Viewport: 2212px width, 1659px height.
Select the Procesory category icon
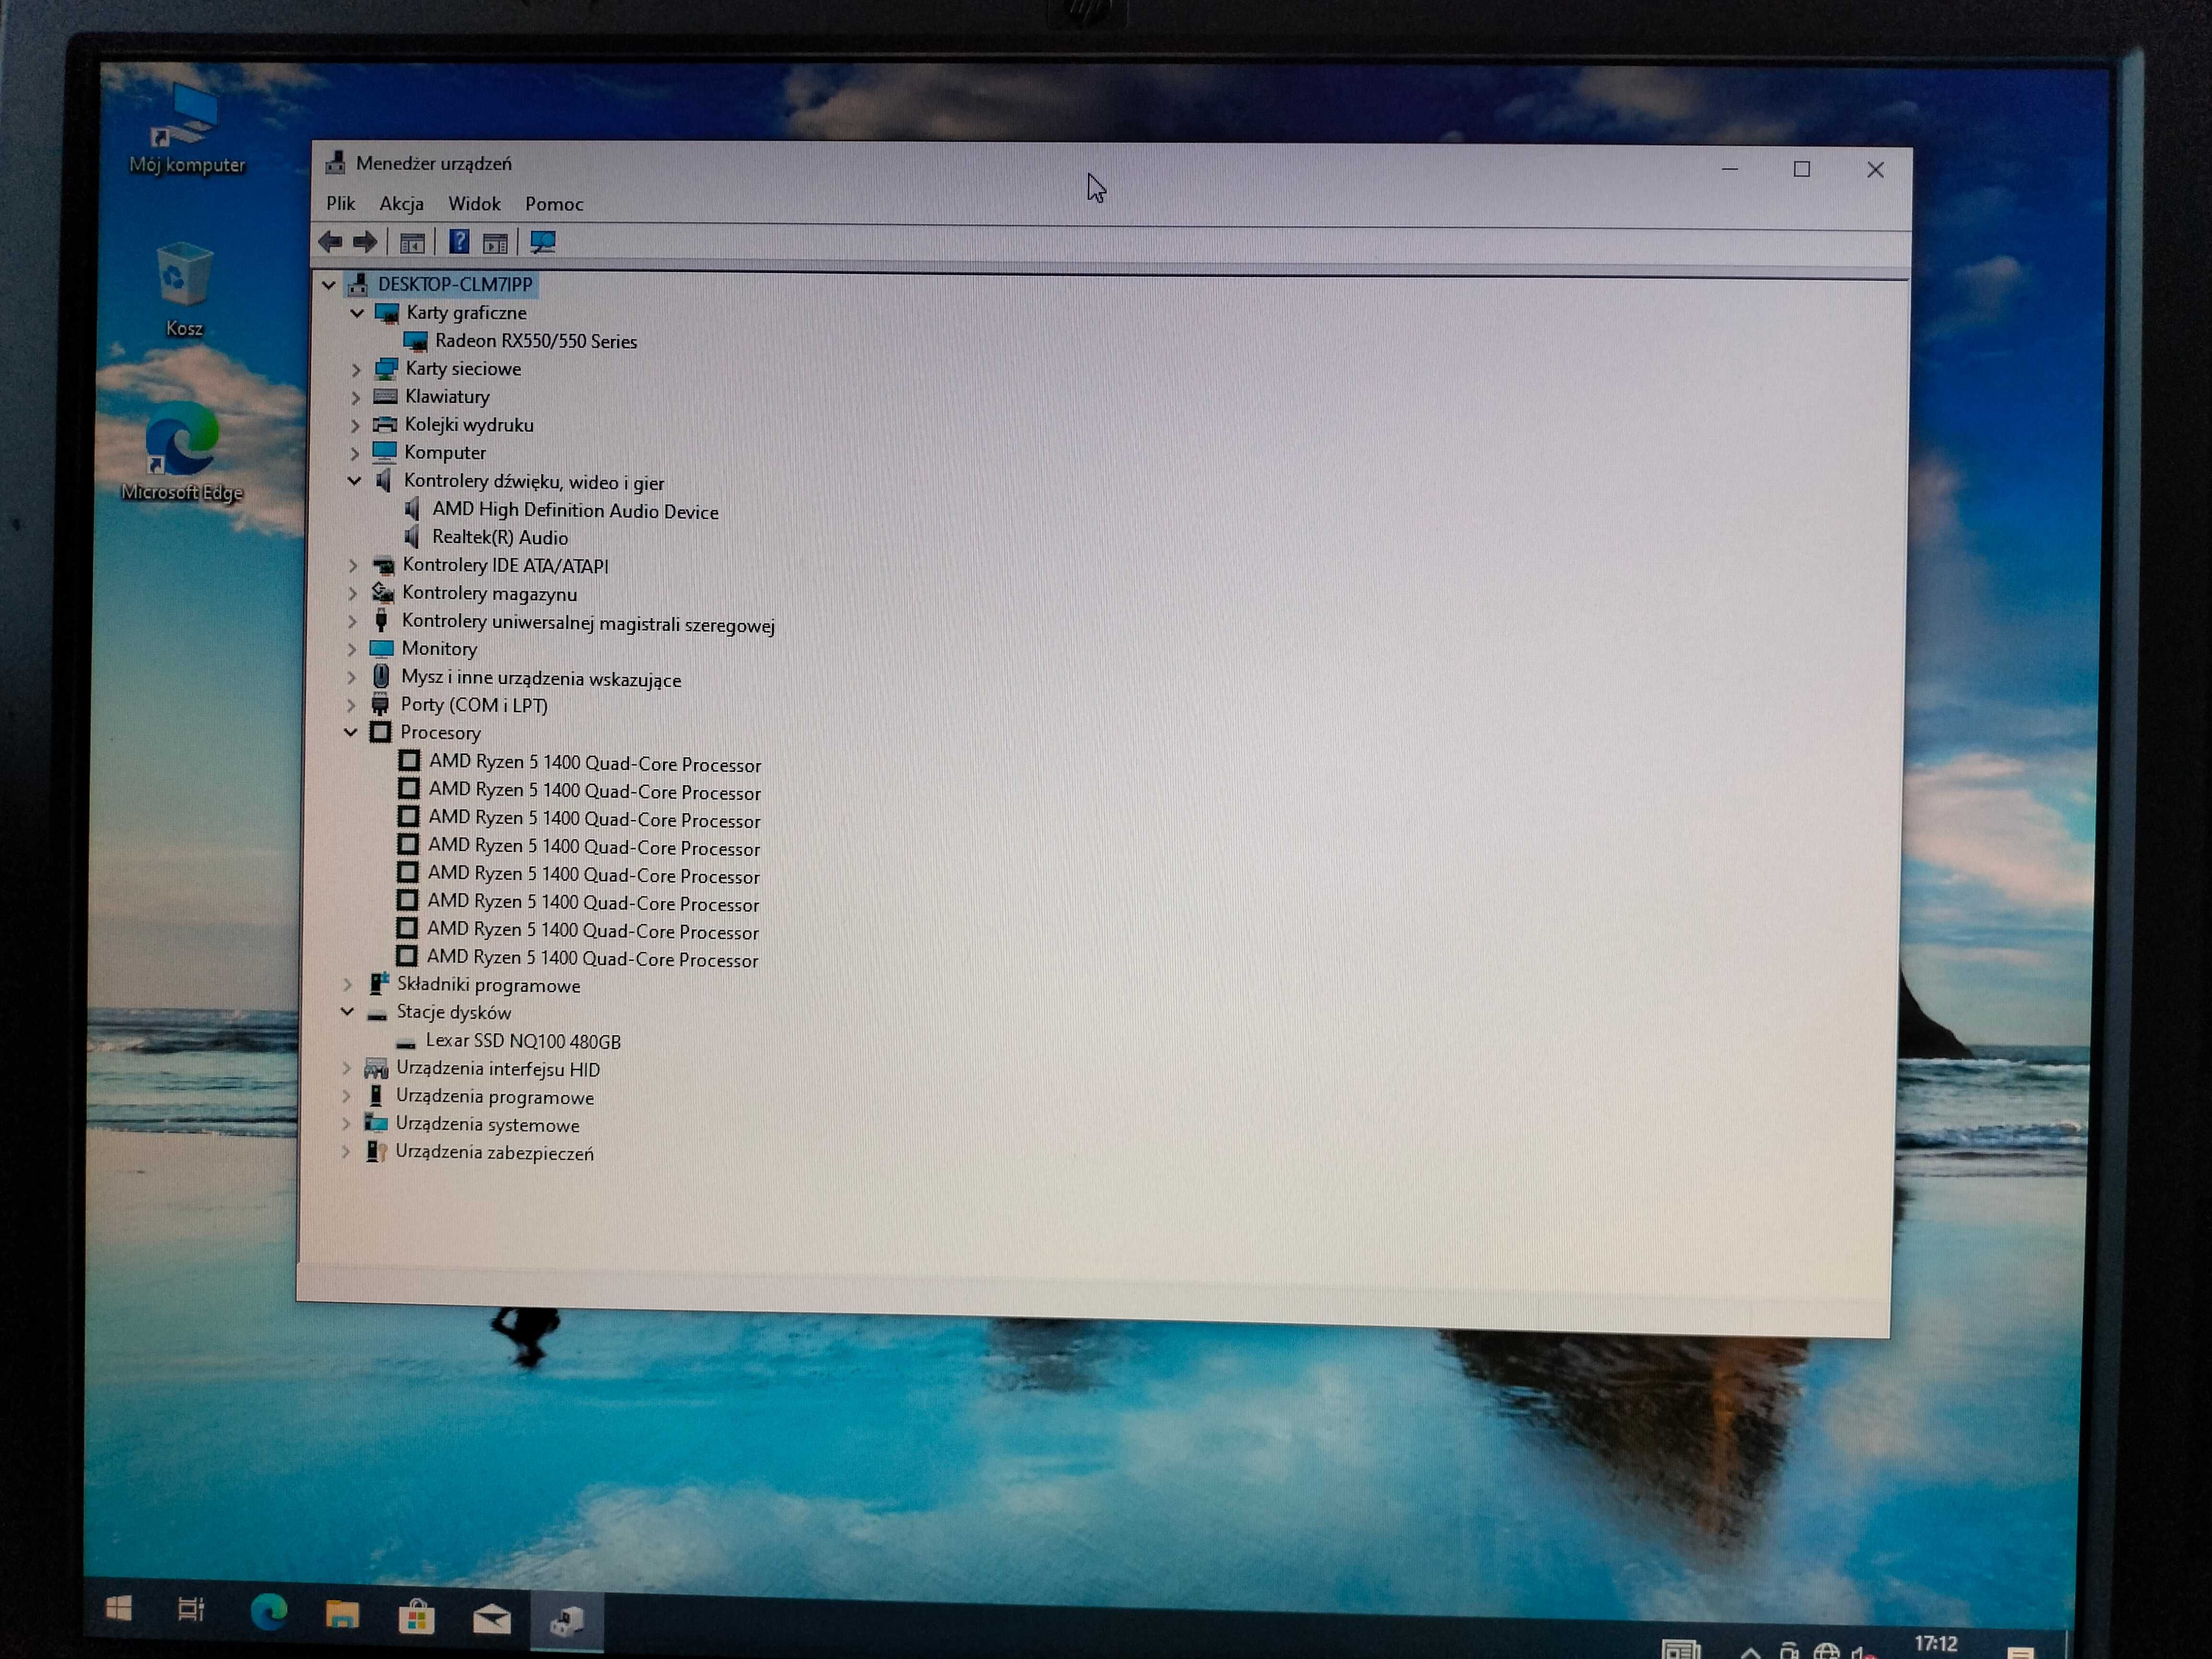[x=380, y=732]
